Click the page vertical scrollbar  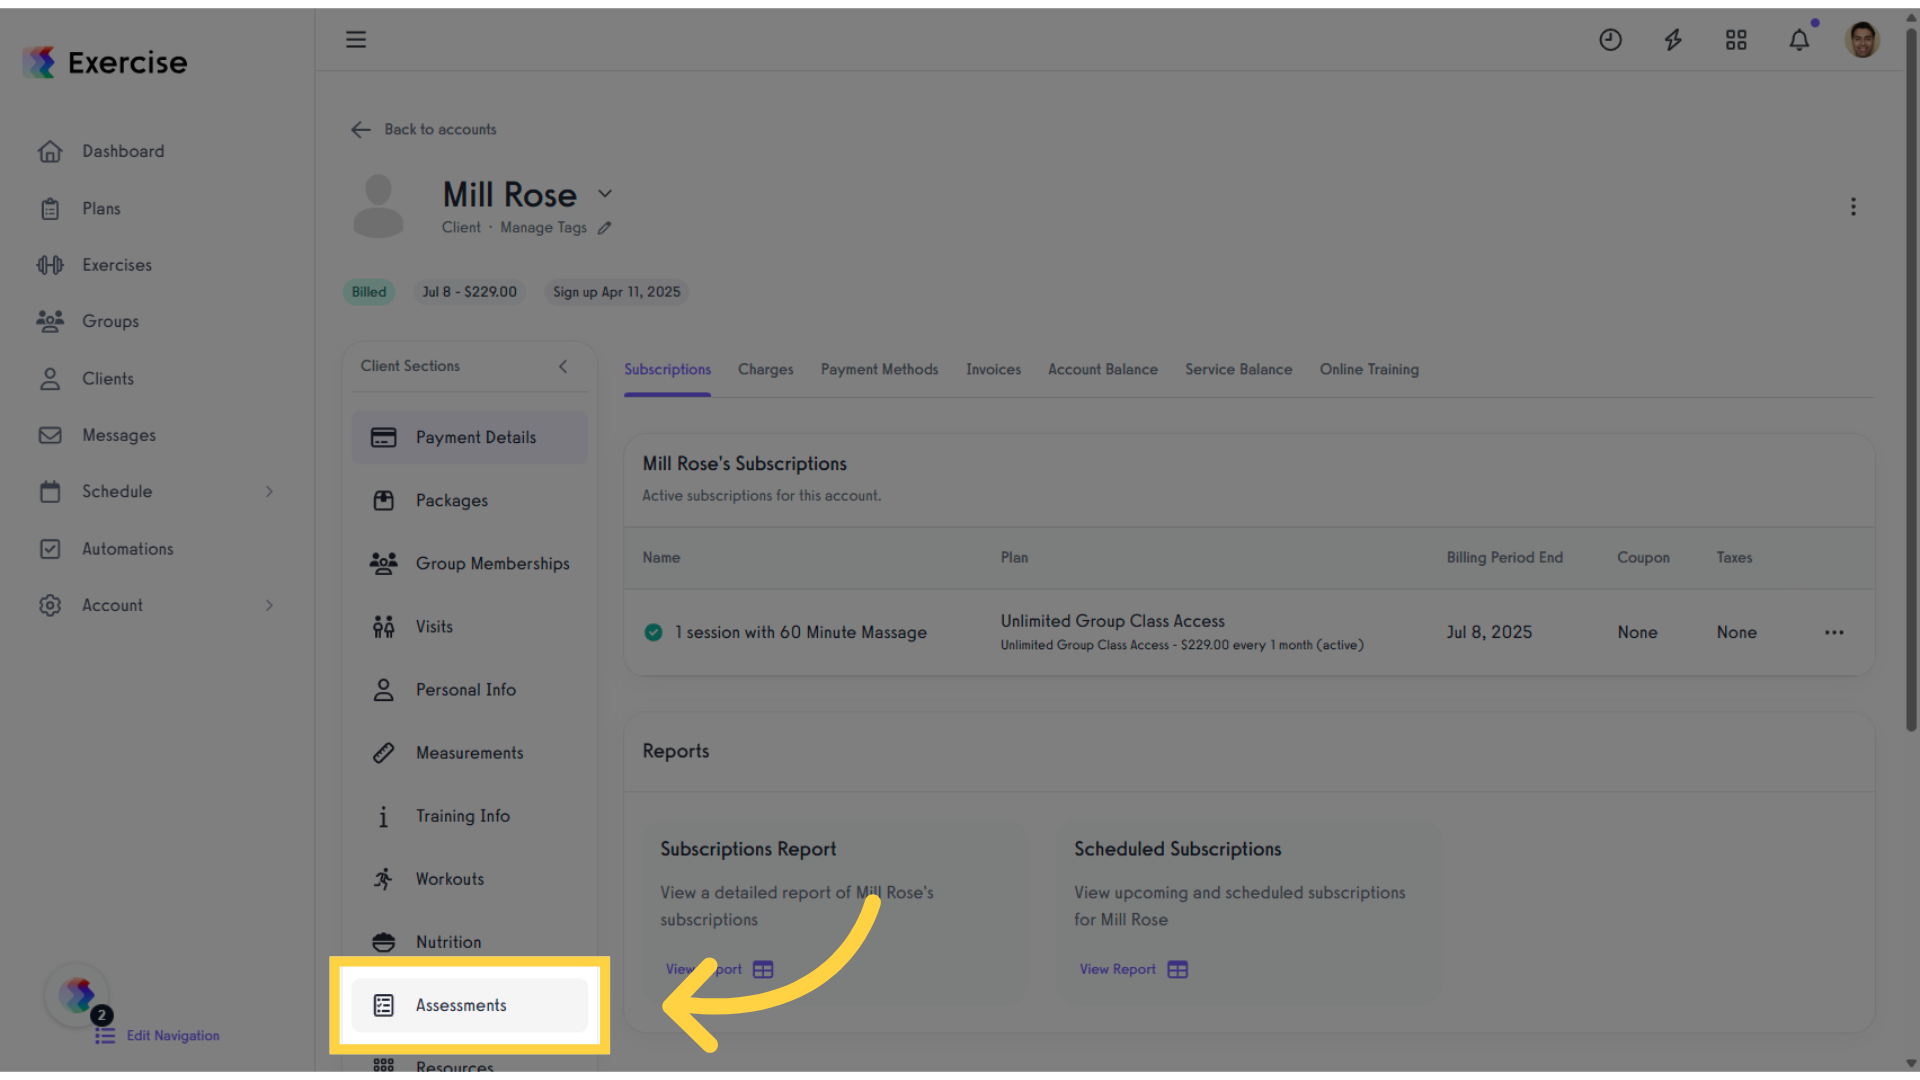pos(1911,380)
